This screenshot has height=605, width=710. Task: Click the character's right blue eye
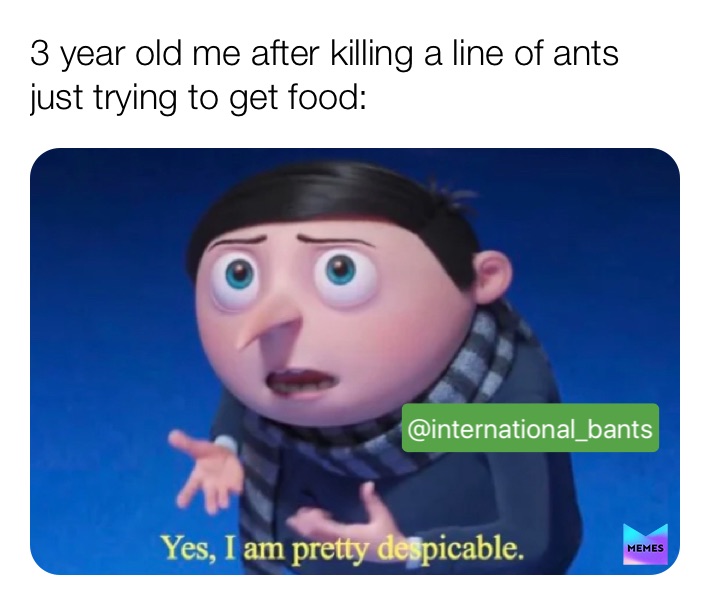[341, 269]
